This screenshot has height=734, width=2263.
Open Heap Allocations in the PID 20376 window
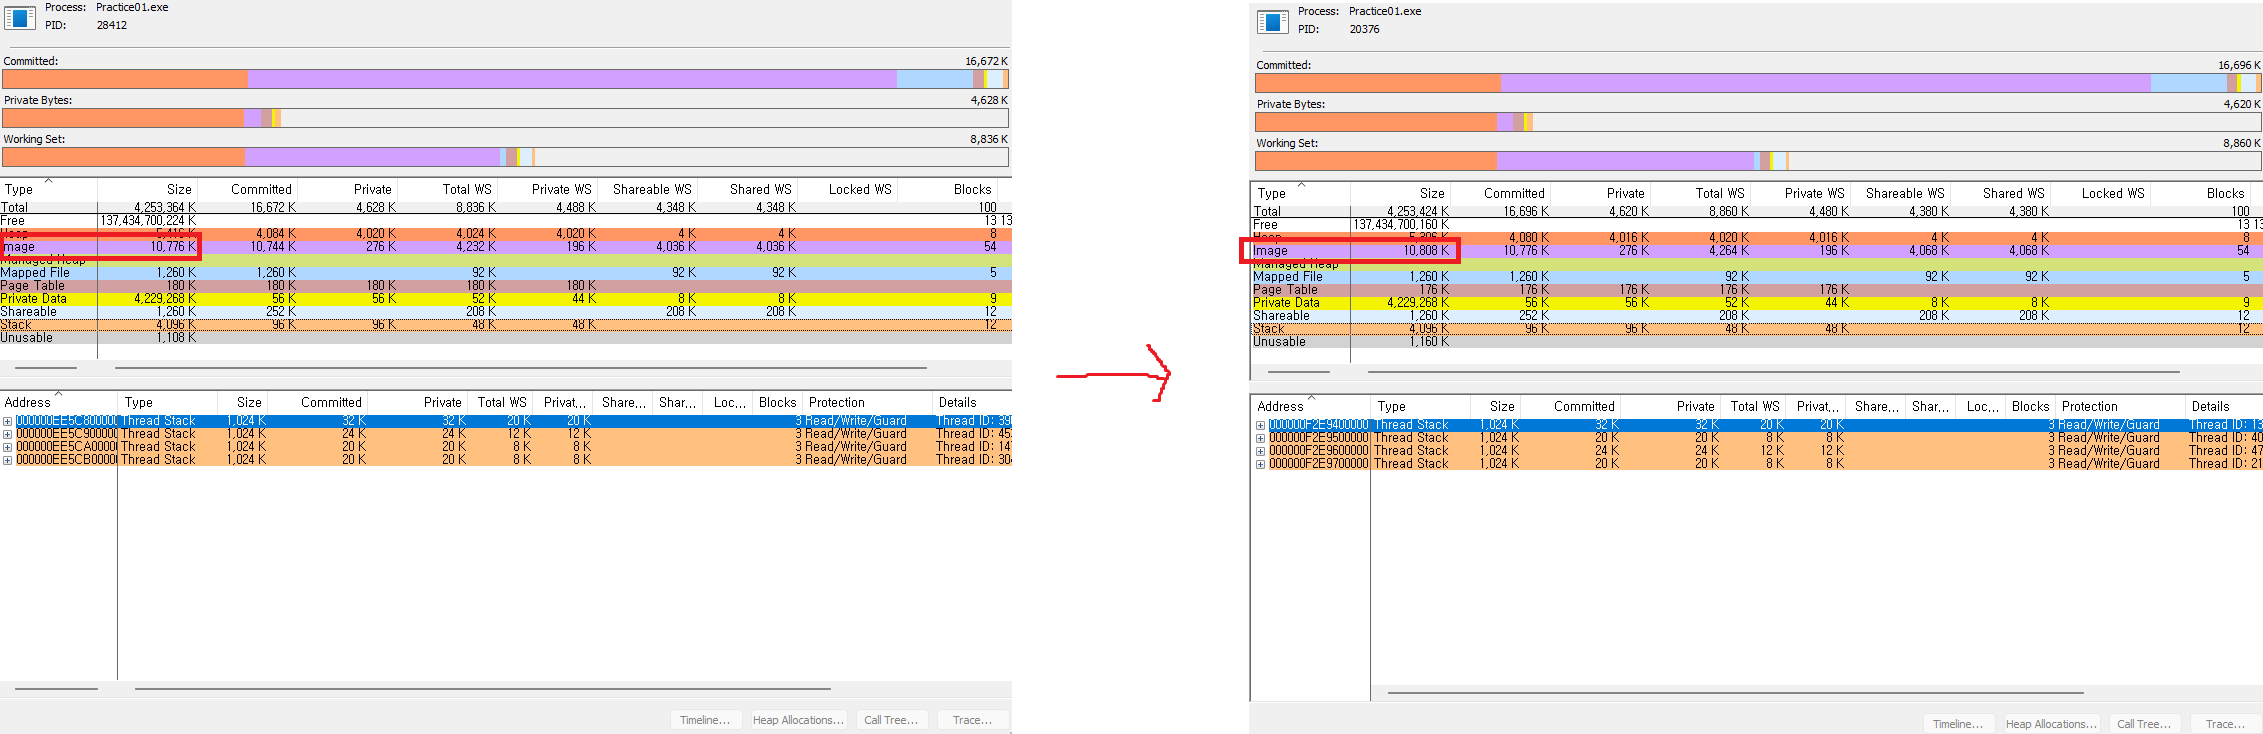click(x=2051, y=724)
